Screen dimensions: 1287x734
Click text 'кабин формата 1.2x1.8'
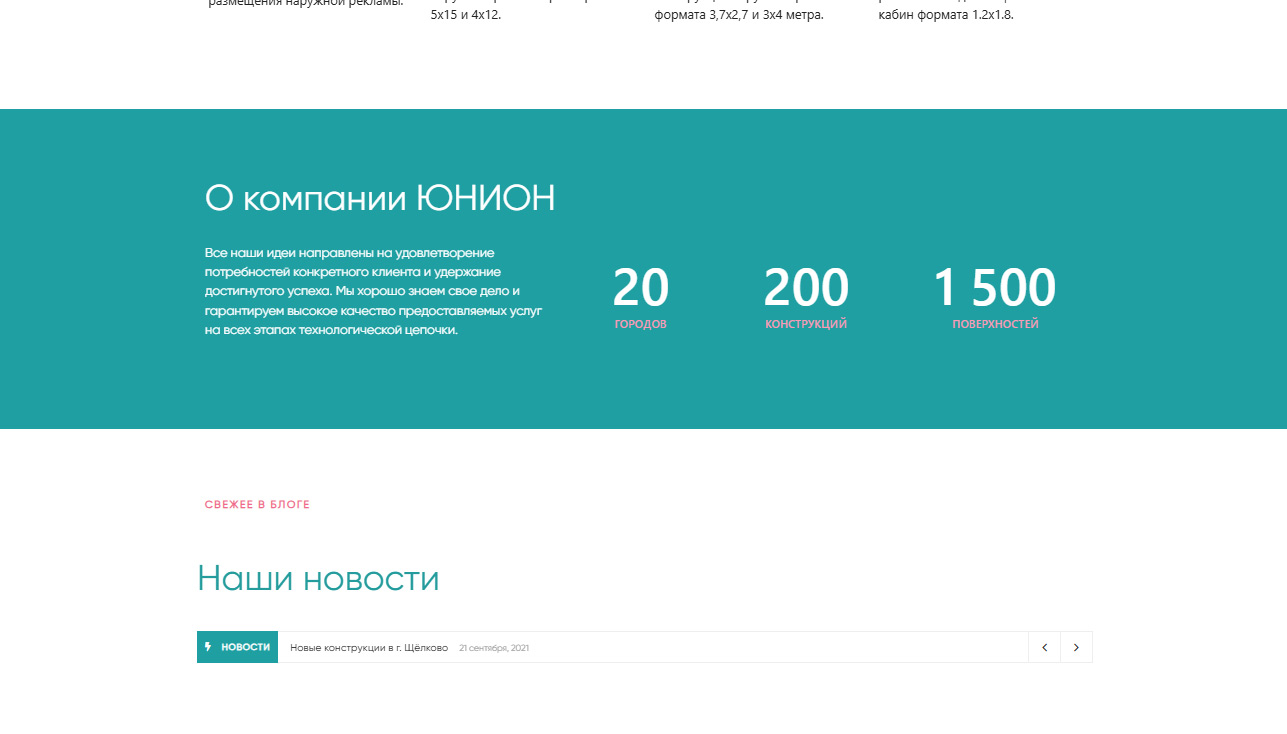pyautogui.click(x=945, y=15)
